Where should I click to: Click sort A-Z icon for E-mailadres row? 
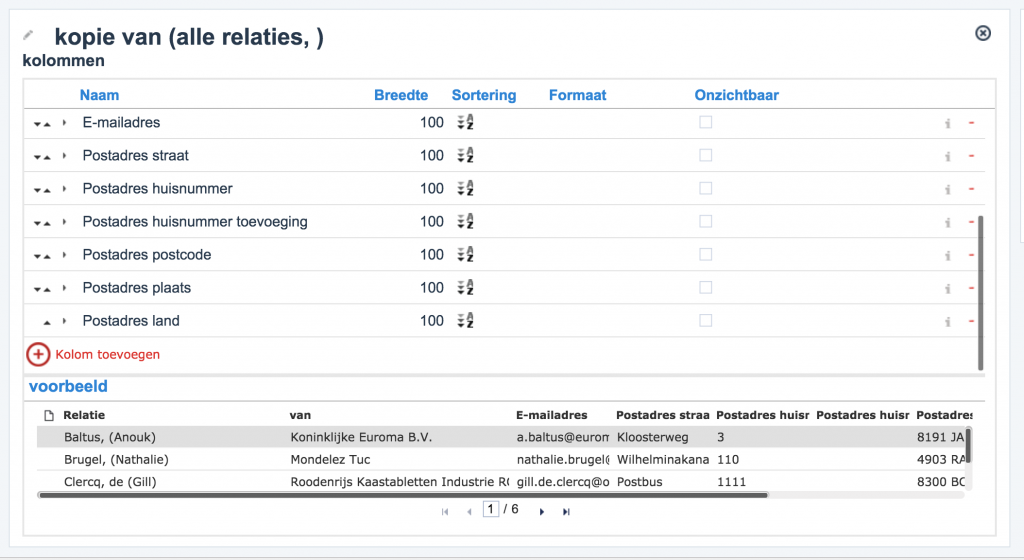click(x=465, y=123)
